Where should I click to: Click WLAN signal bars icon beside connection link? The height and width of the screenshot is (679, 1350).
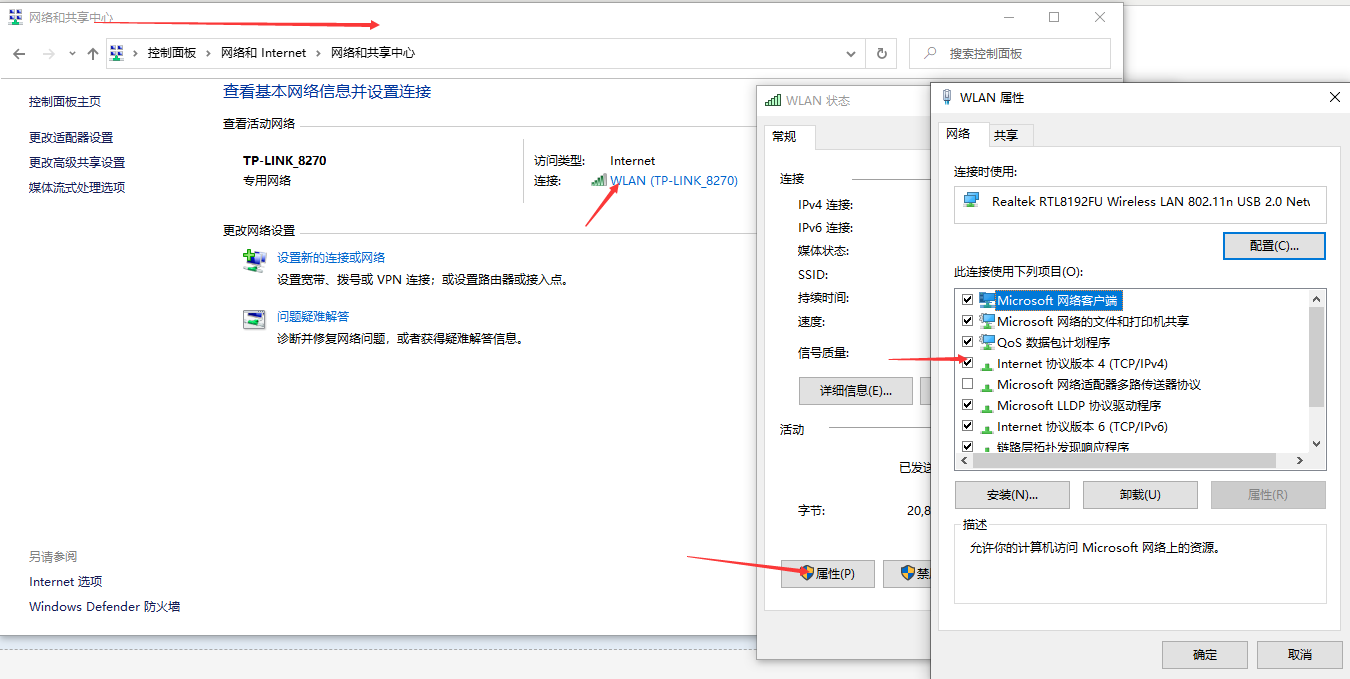[599, 180]
